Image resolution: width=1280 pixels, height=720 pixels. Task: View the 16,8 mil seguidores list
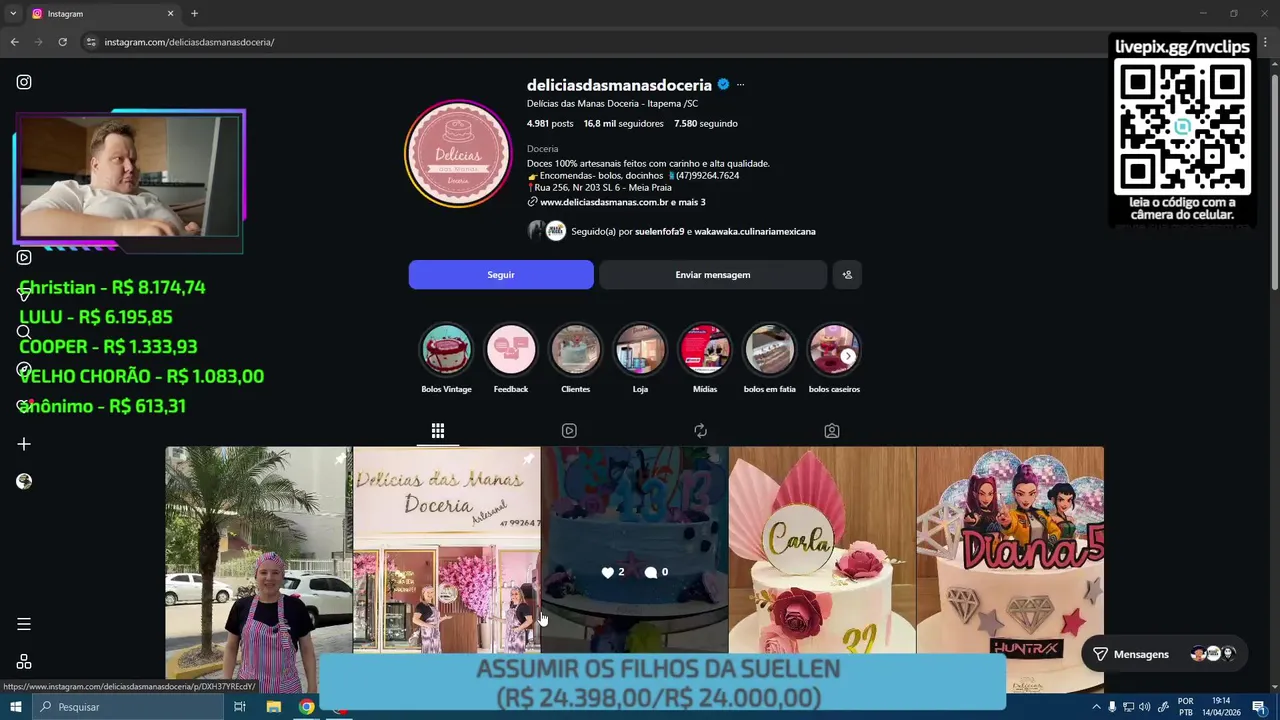pyautogui.click(x=623, y=124)
